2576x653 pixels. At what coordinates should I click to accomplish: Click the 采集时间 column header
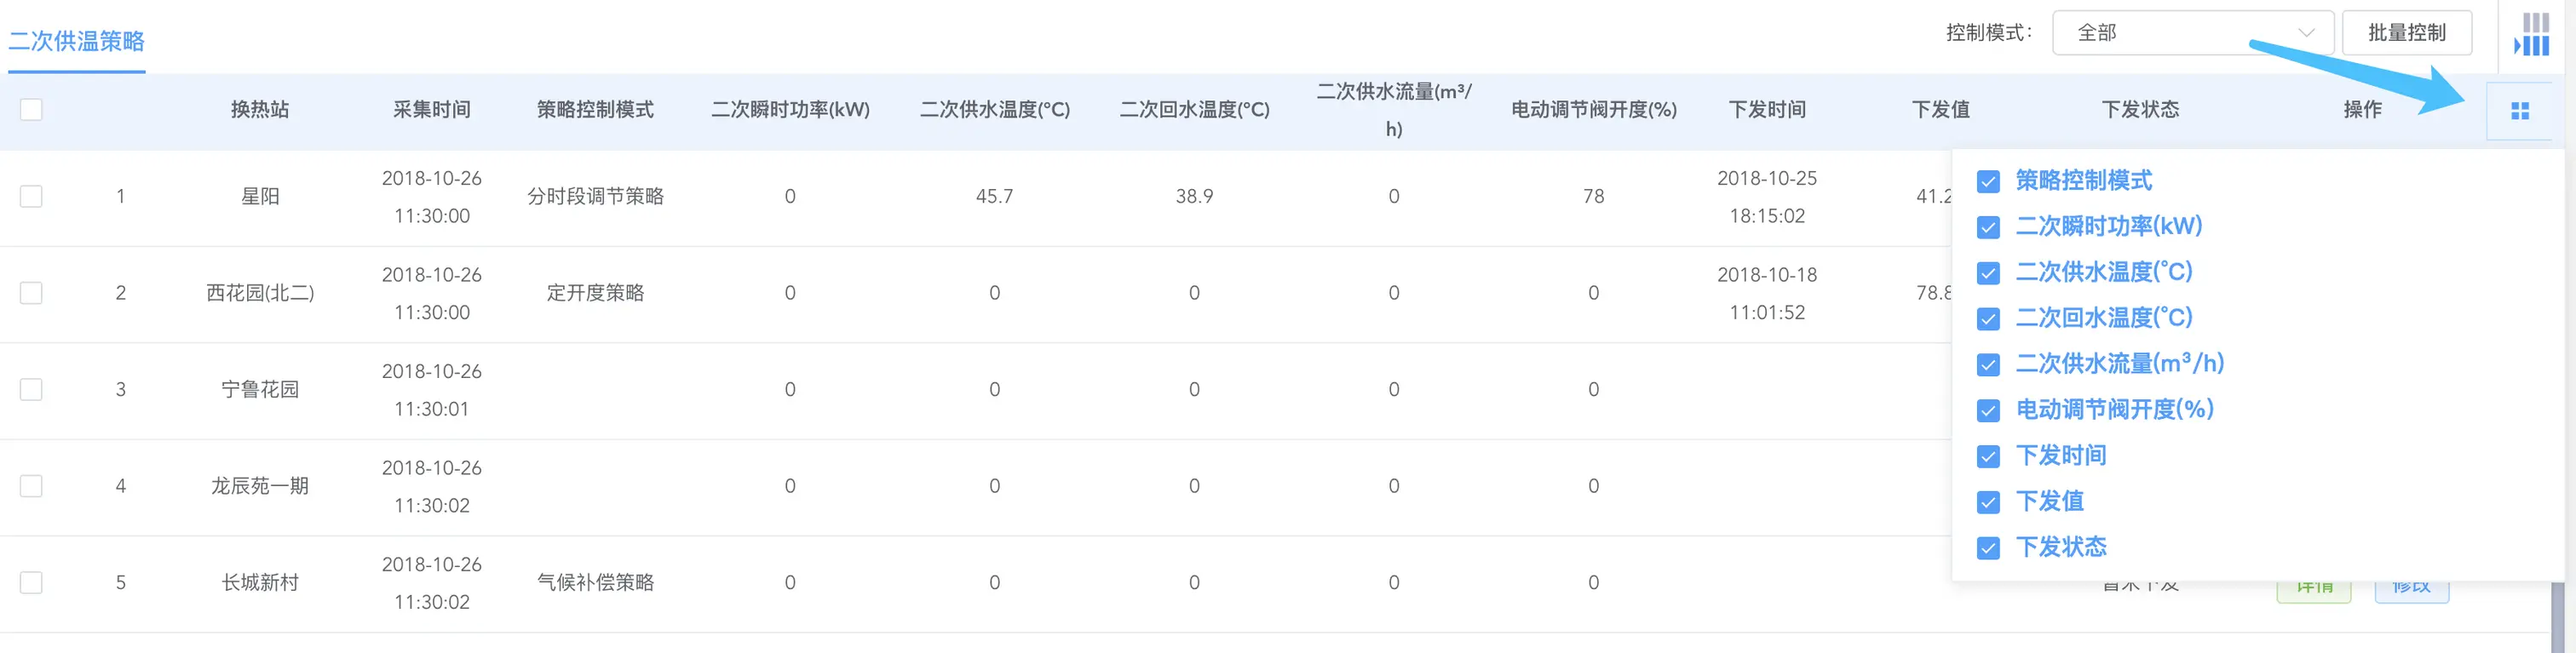(431, 109)
